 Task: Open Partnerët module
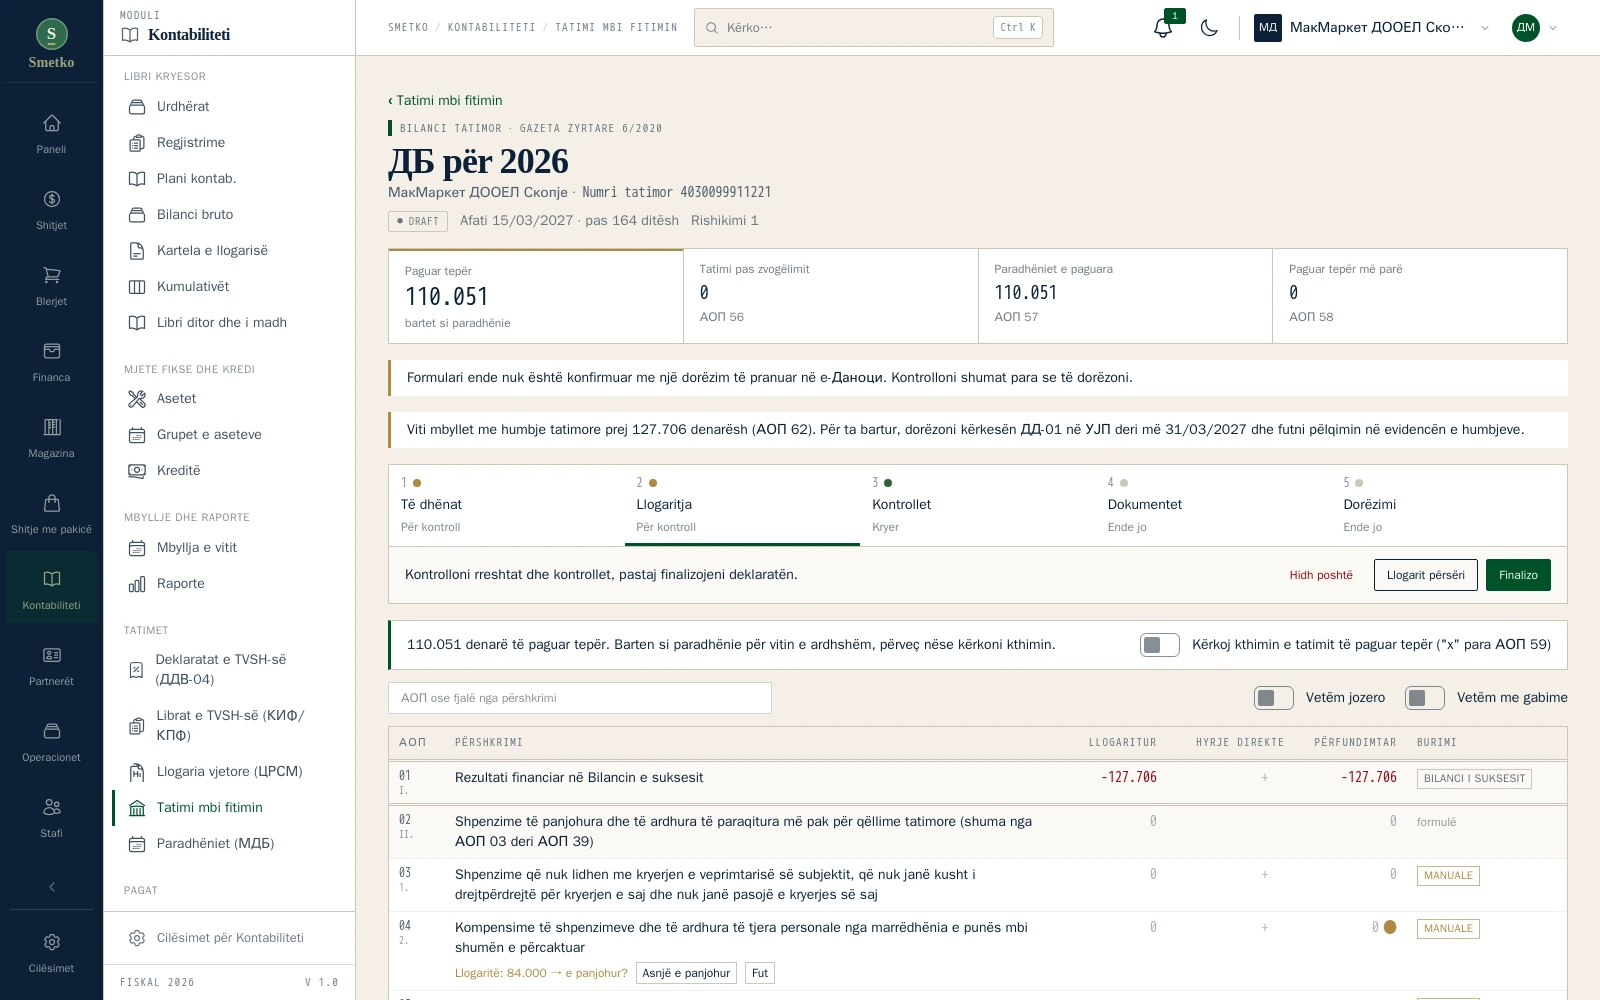[x=51, y=666]
